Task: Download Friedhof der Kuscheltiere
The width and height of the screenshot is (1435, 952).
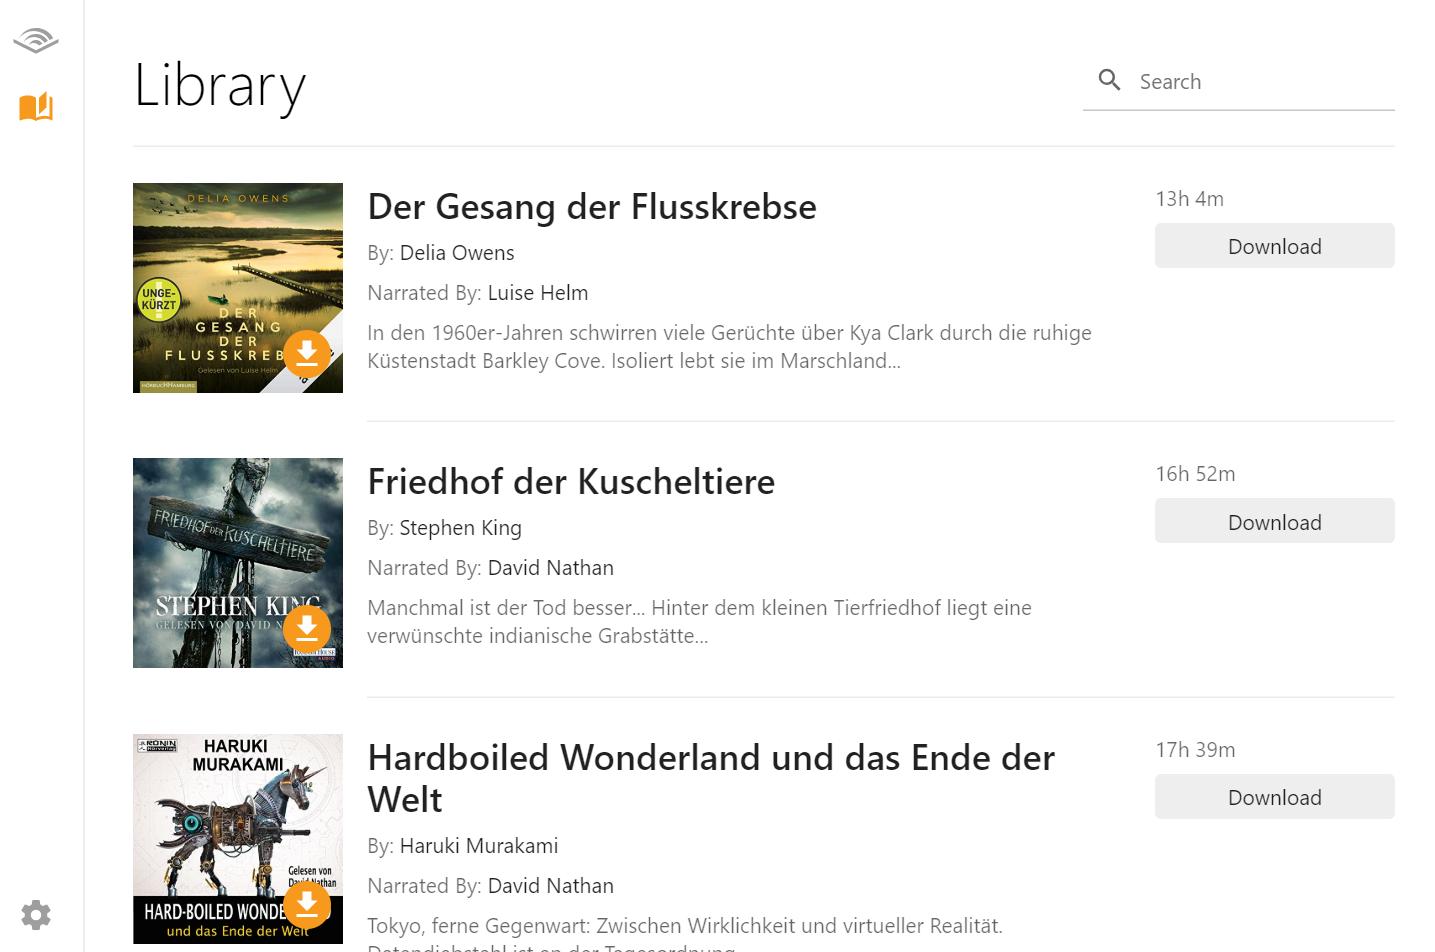Action: click(x=1274, y=520)
